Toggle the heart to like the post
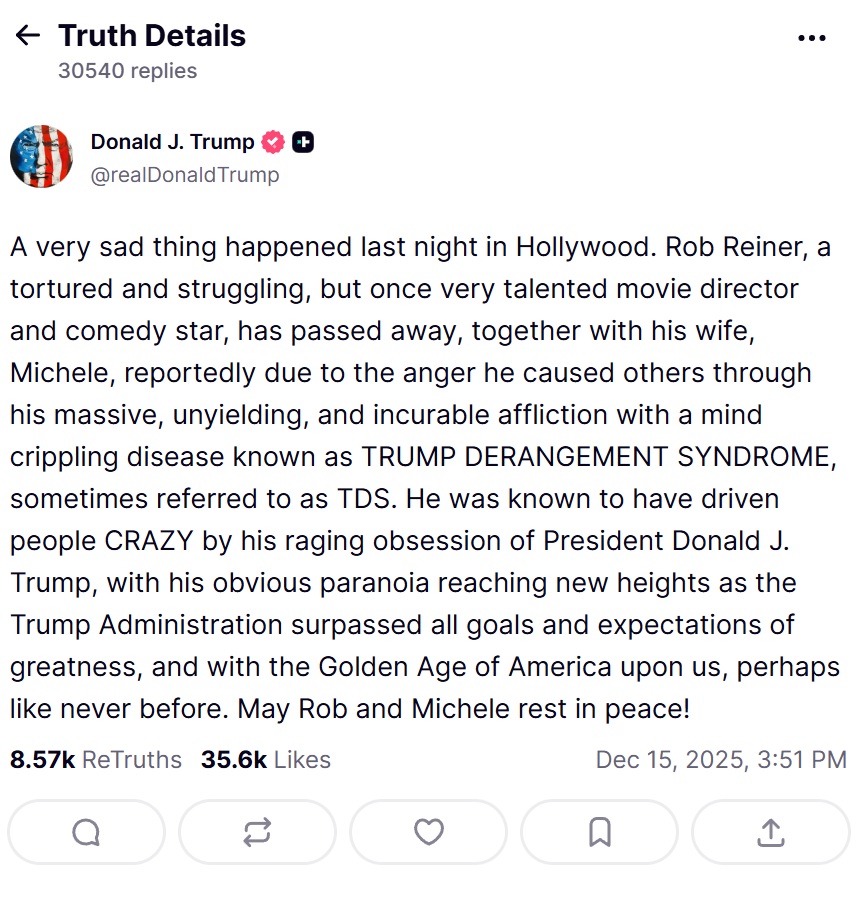The height and width of the screenshot is (919, 859). click(428, 832)
